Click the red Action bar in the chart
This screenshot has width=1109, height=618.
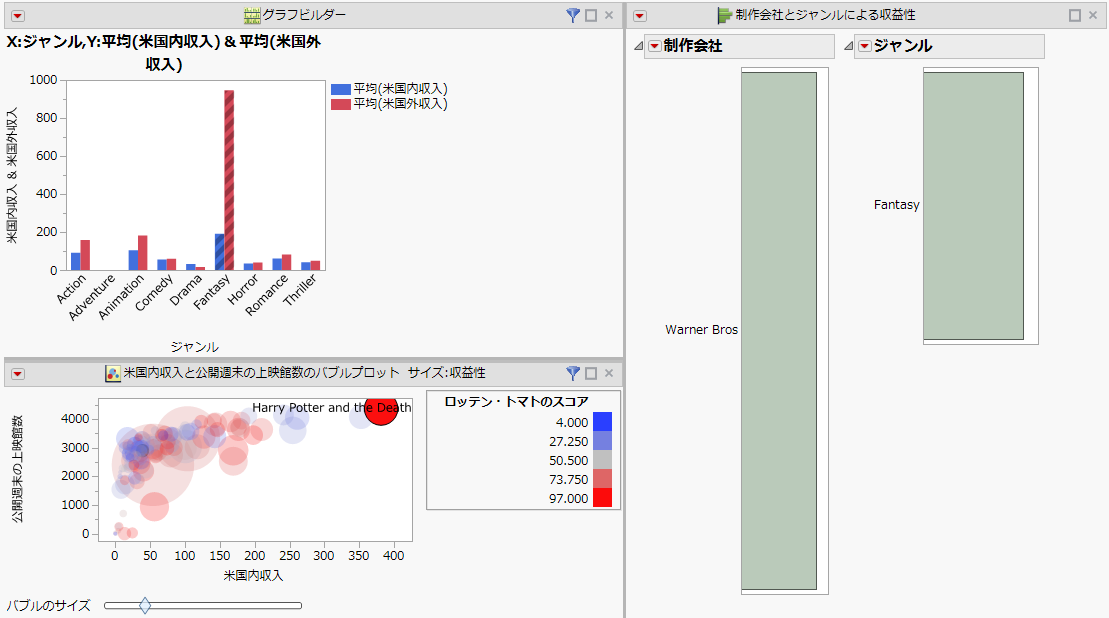pos(85,255)
